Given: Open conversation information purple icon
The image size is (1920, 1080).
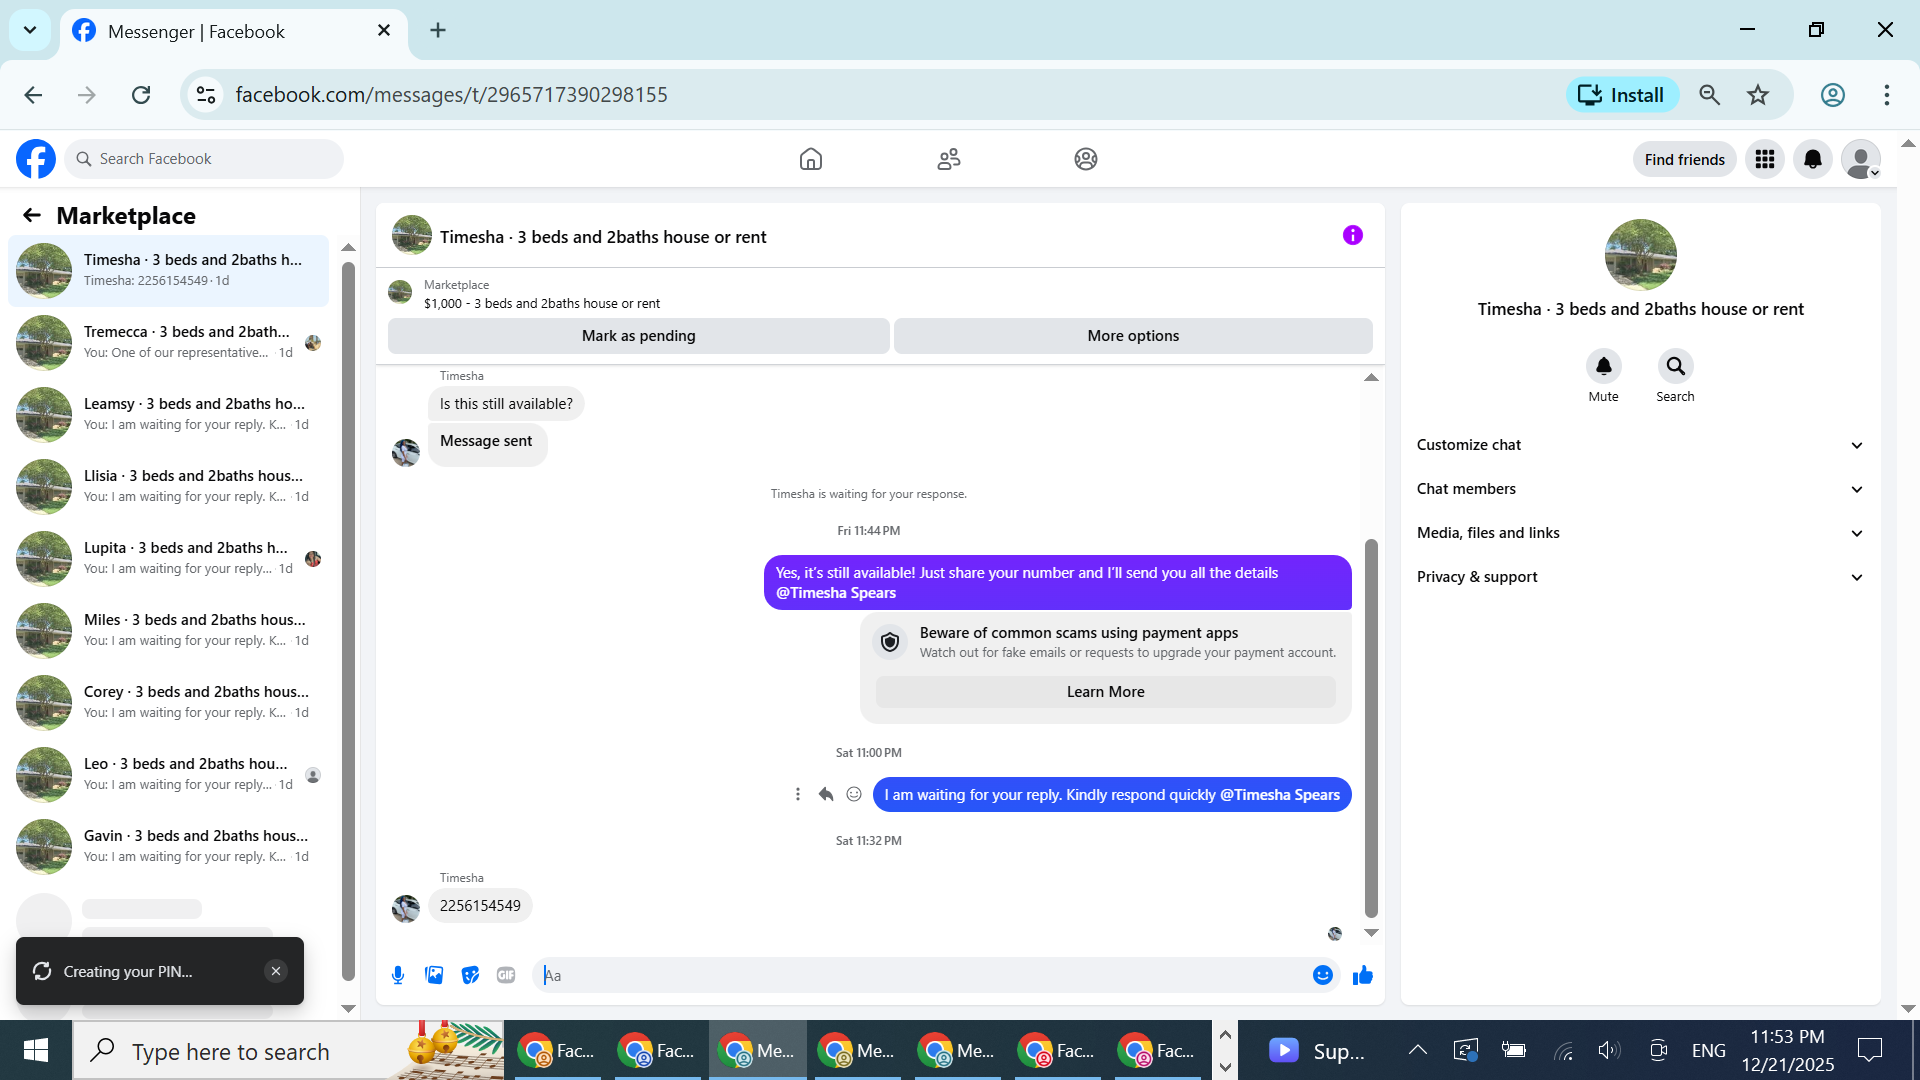Looking at the screenshot, I should (1353, 235).
